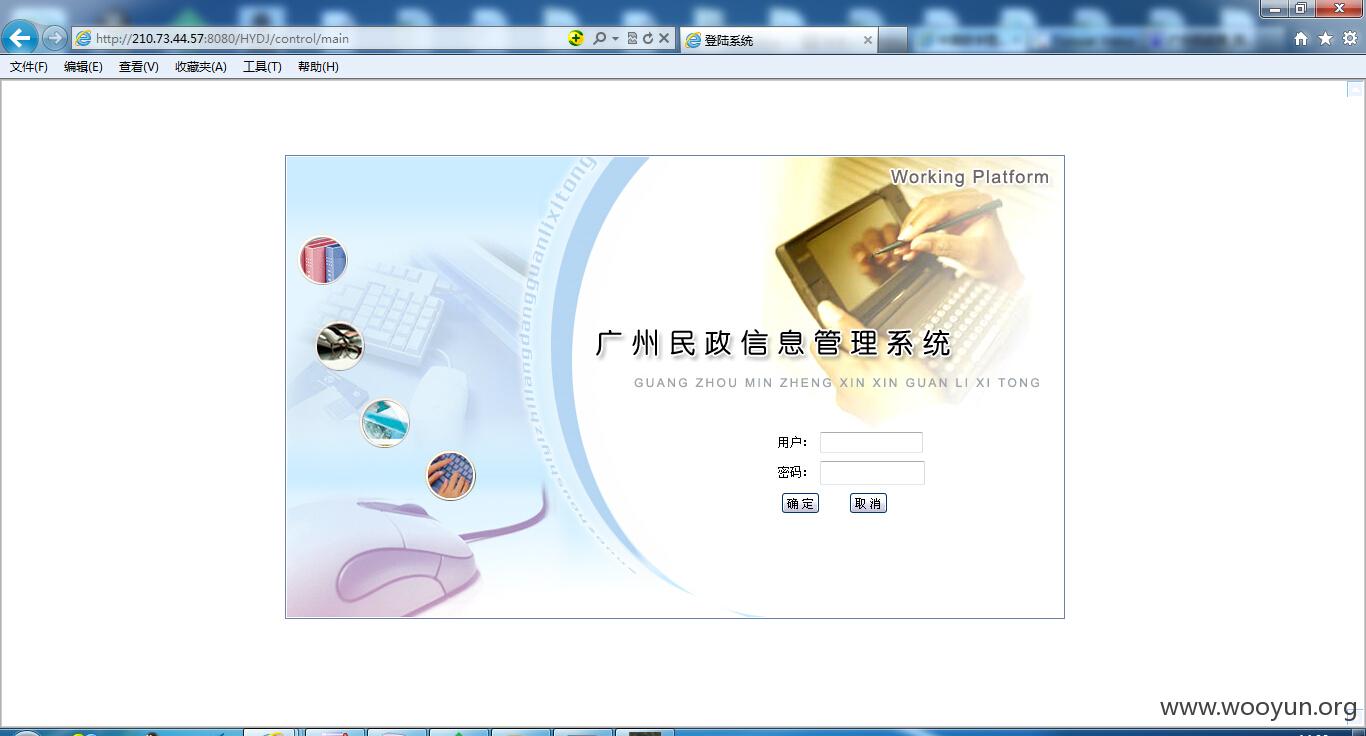Click the yellow plus icon in address bar
Viewport: 1366px width, 736px height.
click(576, 38)
